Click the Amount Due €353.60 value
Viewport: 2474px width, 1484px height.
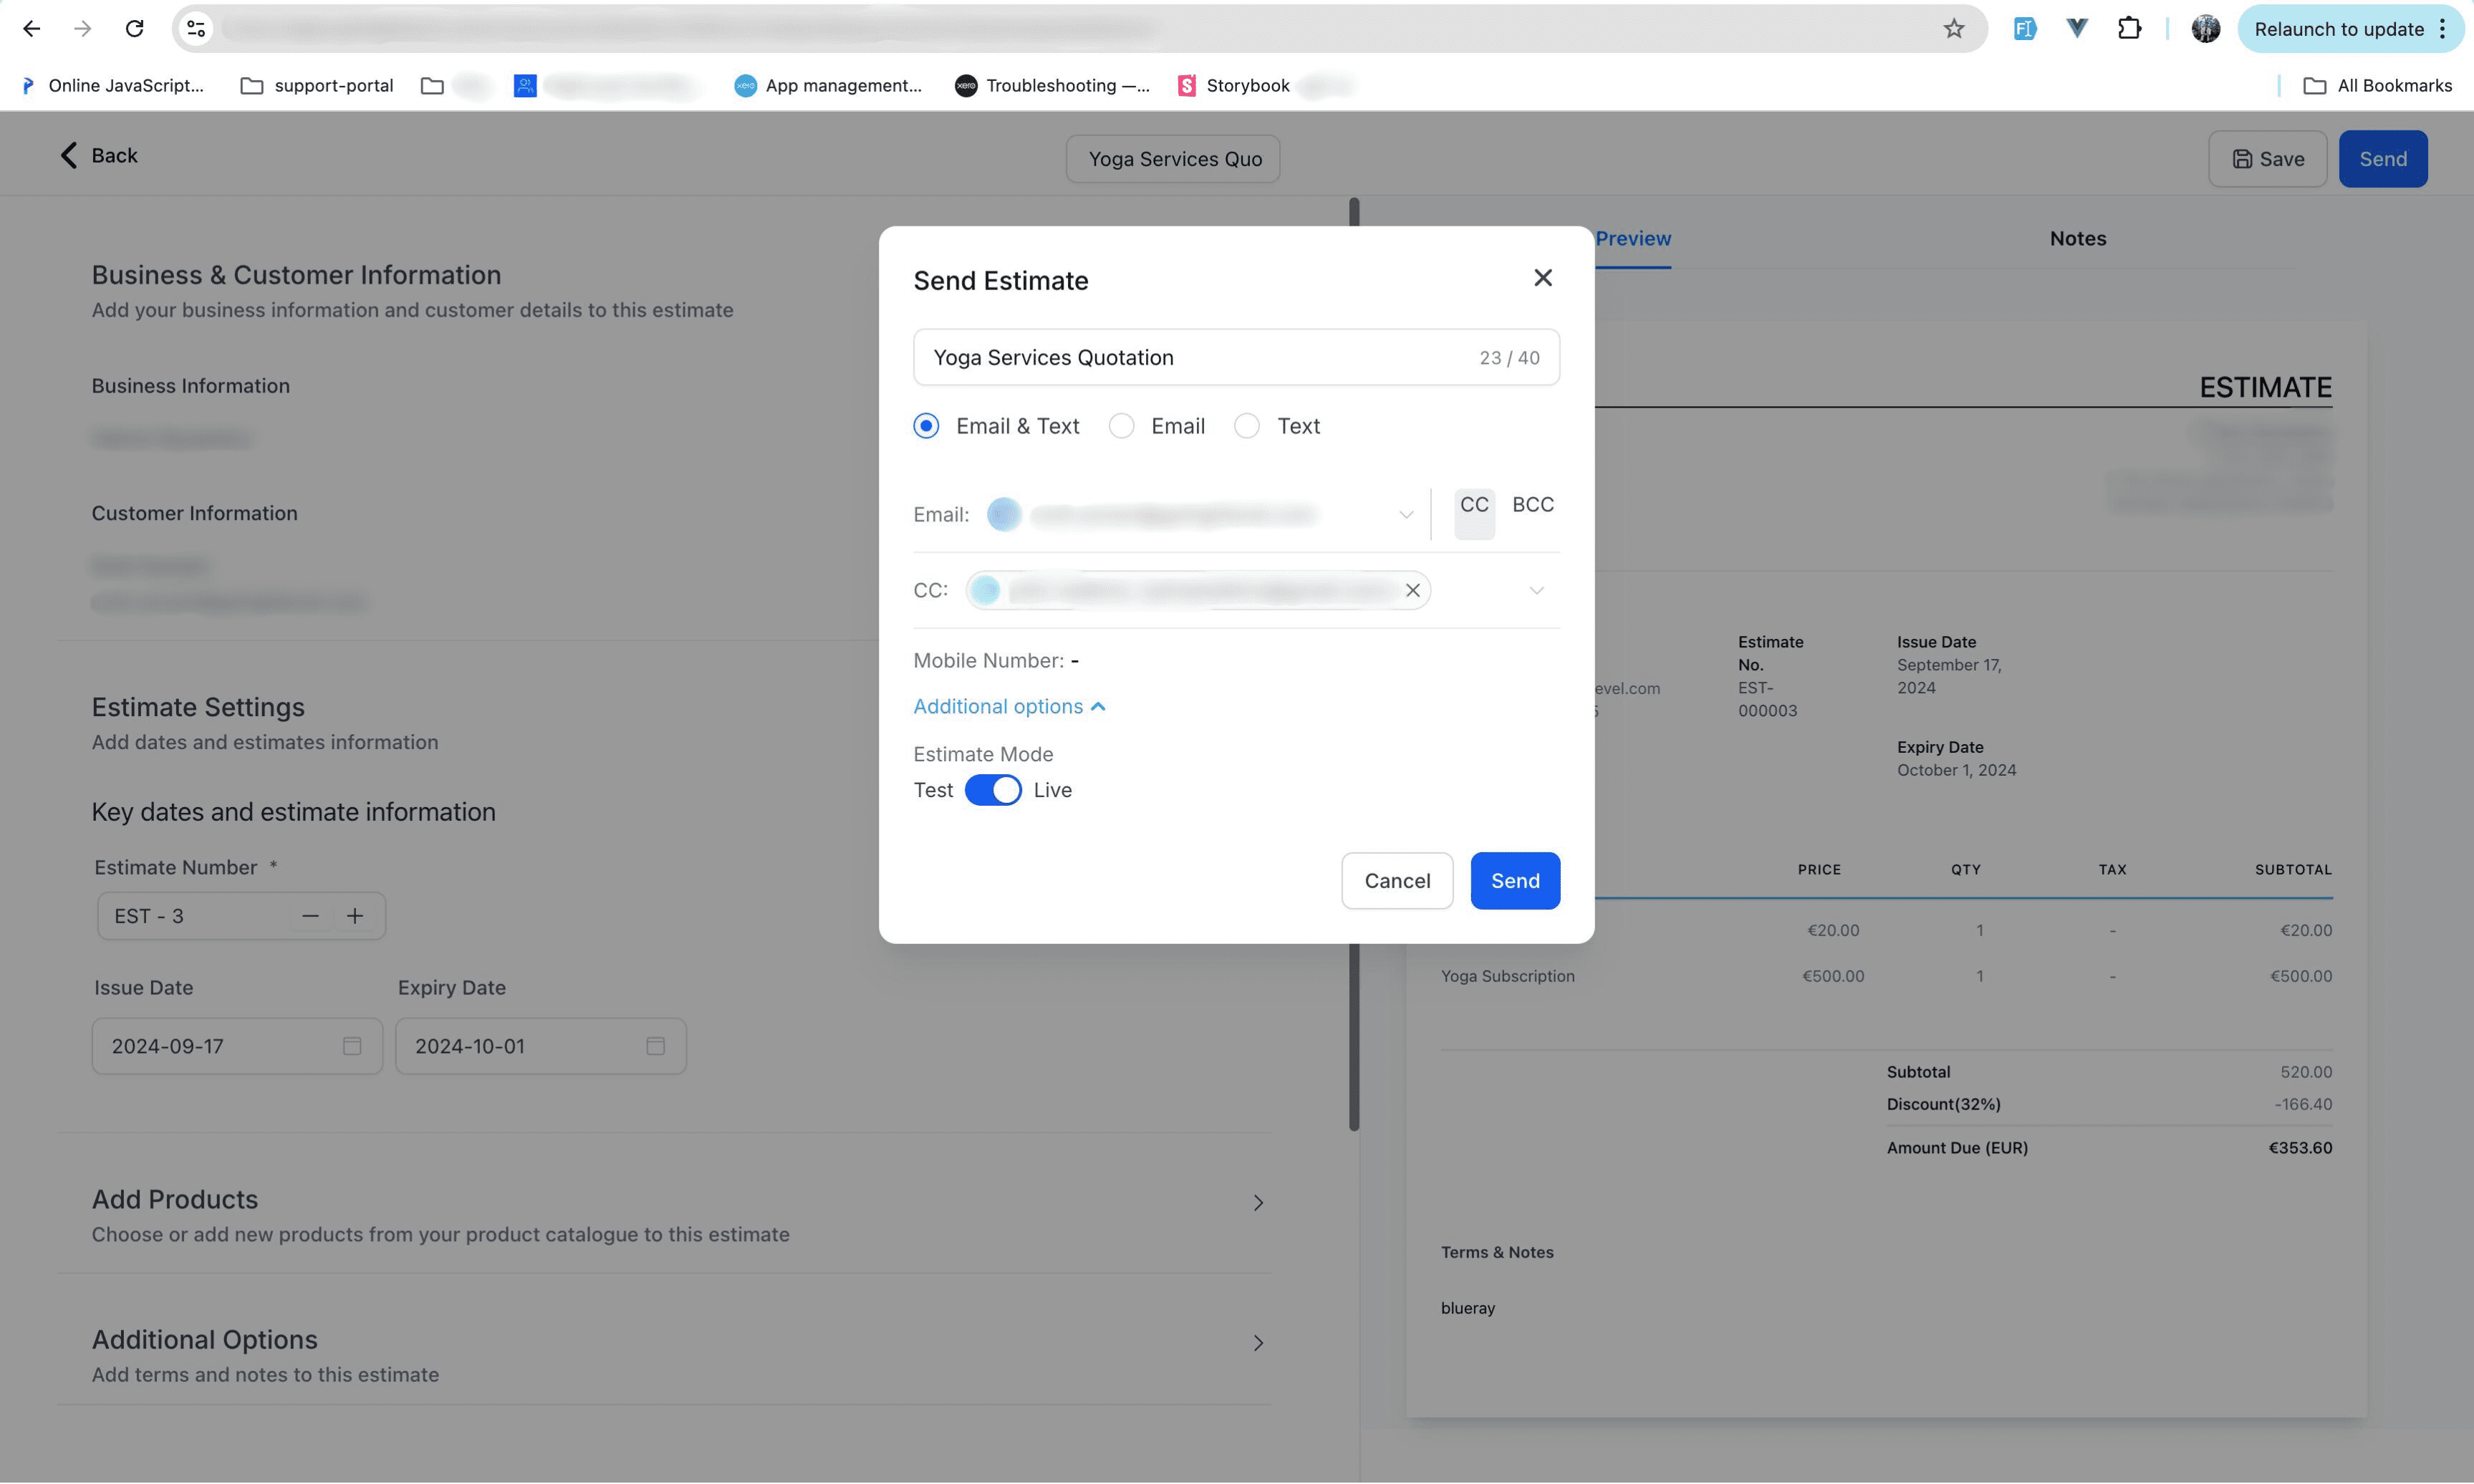[2300, 1148]
